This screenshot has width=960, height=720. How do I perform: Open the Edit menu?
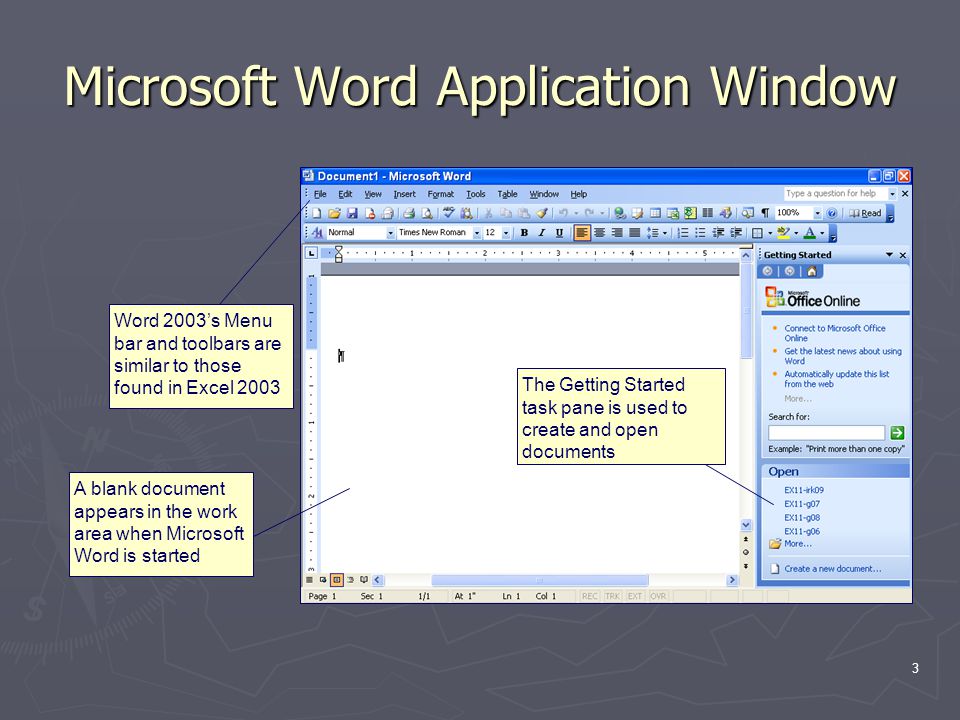[x=345, y=194]
